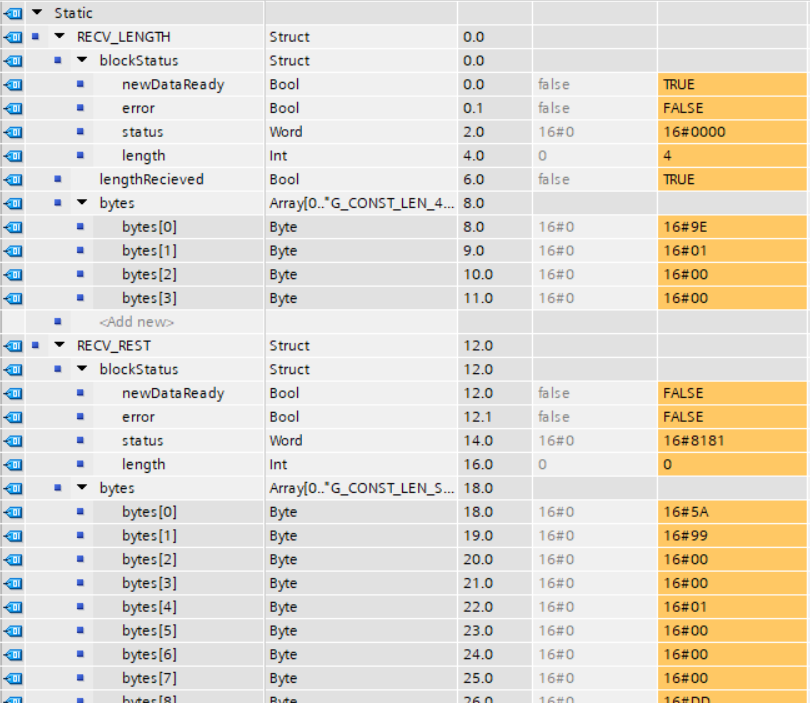Click the tag icon of bytes[4] at offset 22.0
Image resolution: width=810 pixels, height=703 pixels.
click(x=13, y=607)
